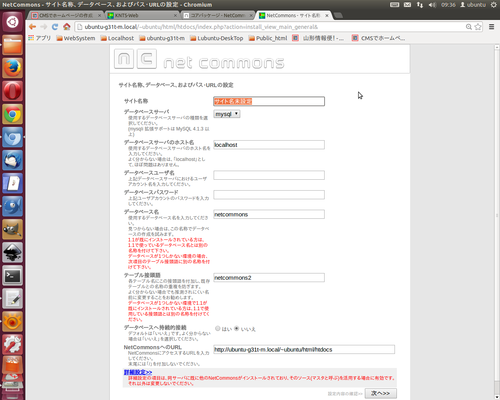Image resolution: width=500 pixels, height=400 pixels.
Task: Click the データベースユーザ名 input field
Action: pos(269,175)
